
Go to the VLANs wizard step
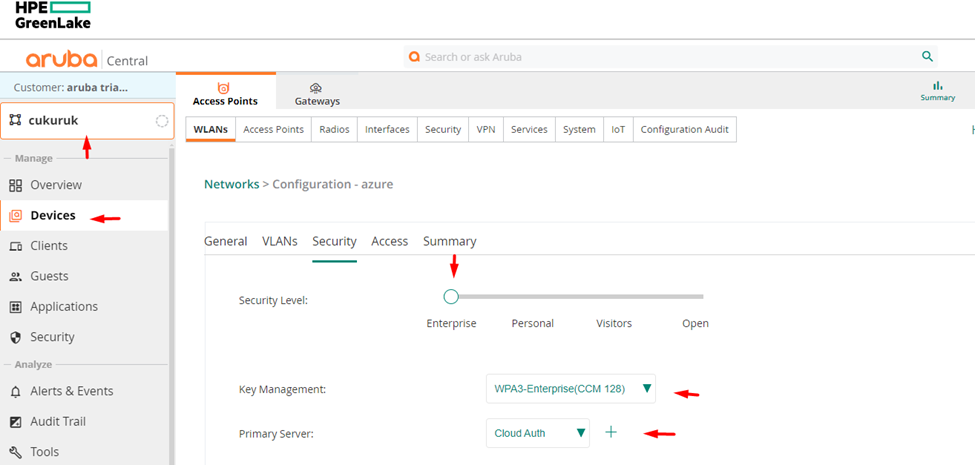[x=280, y=241]
